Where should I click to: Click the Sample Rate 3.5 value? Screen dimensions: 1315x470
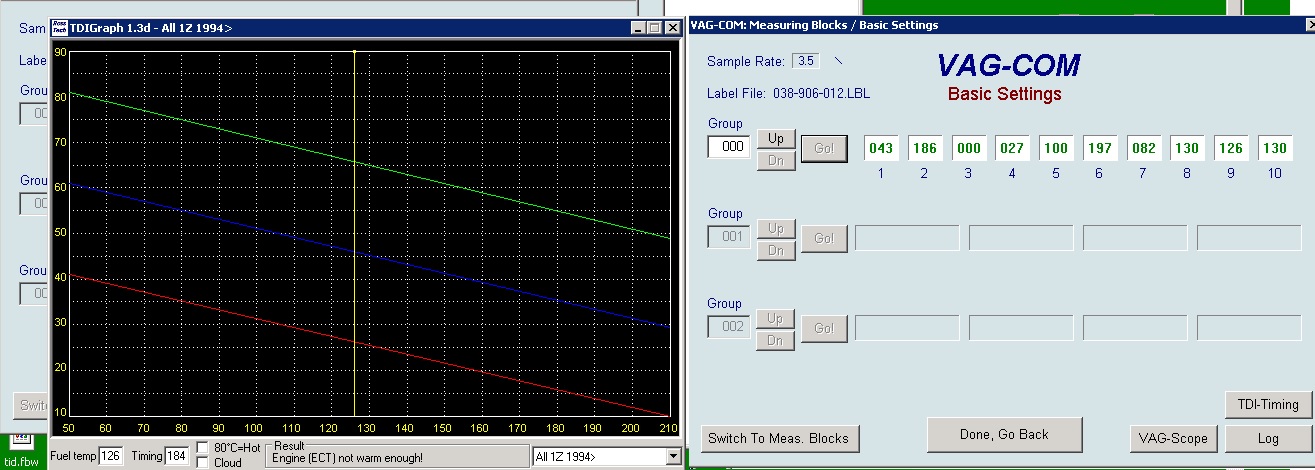tap(806, 61)
